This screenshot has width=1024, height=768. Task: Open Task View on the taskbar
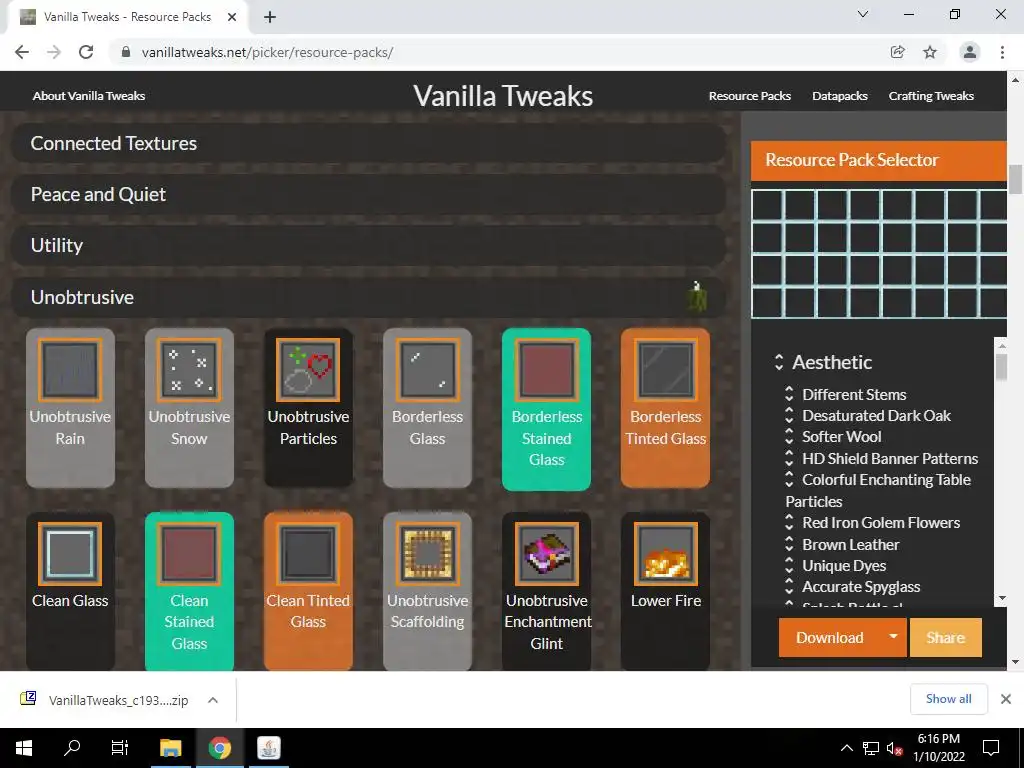pos(120,748)
